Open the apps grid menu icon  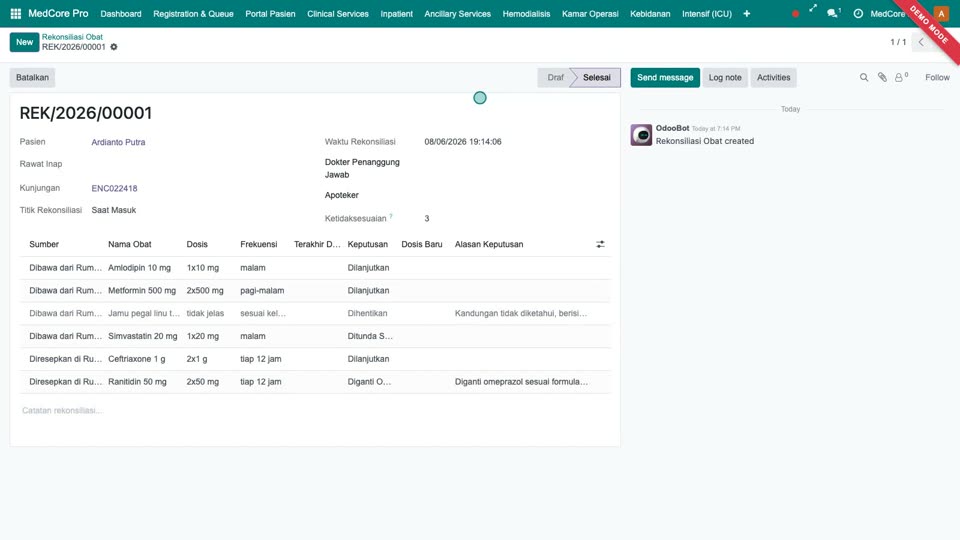click(16, 13)
